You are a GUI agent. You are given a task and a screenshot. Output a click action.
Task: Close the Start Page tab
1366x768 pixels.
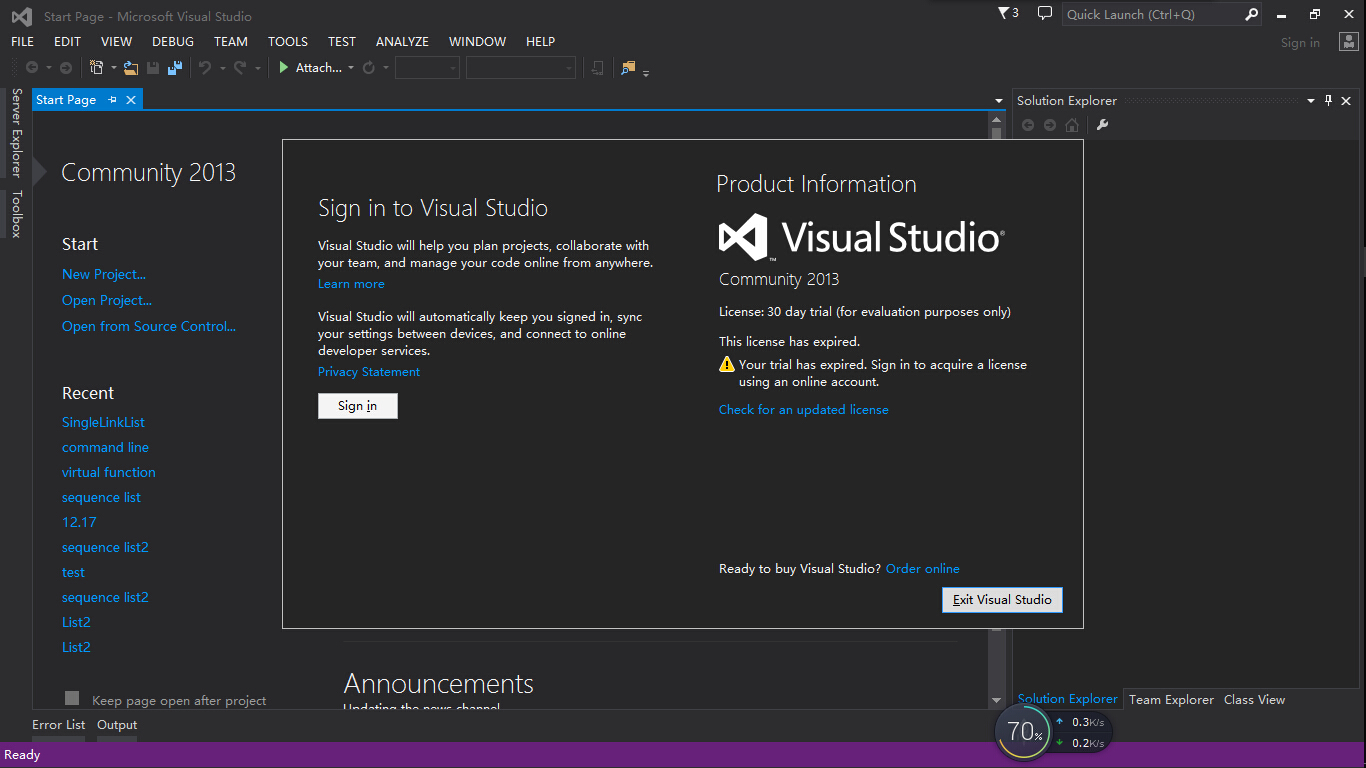click(131, 100)
